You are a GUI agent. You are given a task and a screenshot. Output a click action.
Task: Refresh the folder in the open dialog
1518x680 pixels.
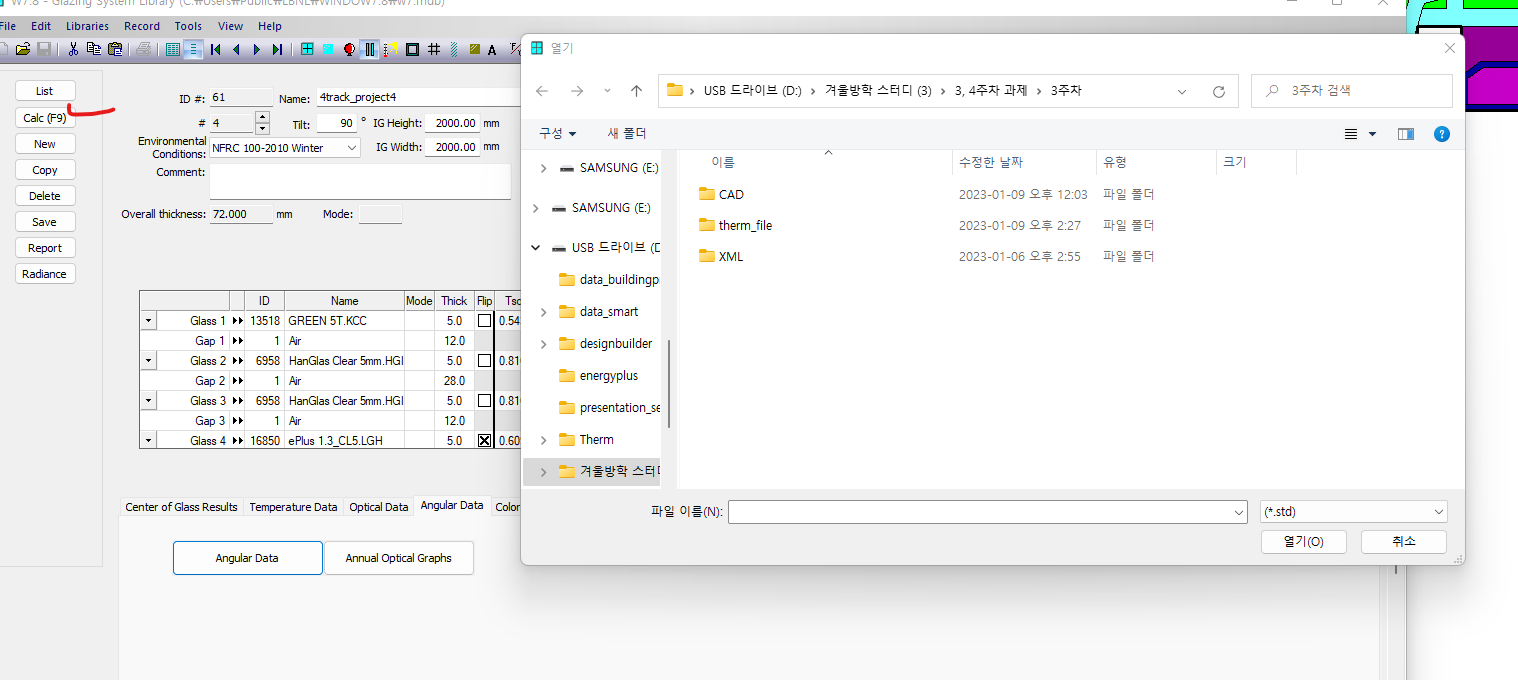point(1218,91)
